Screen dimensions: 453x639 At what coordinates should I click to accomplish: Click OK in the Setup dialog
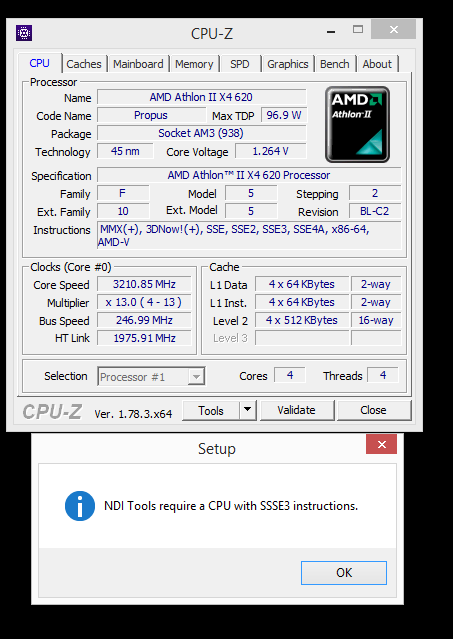344,573
